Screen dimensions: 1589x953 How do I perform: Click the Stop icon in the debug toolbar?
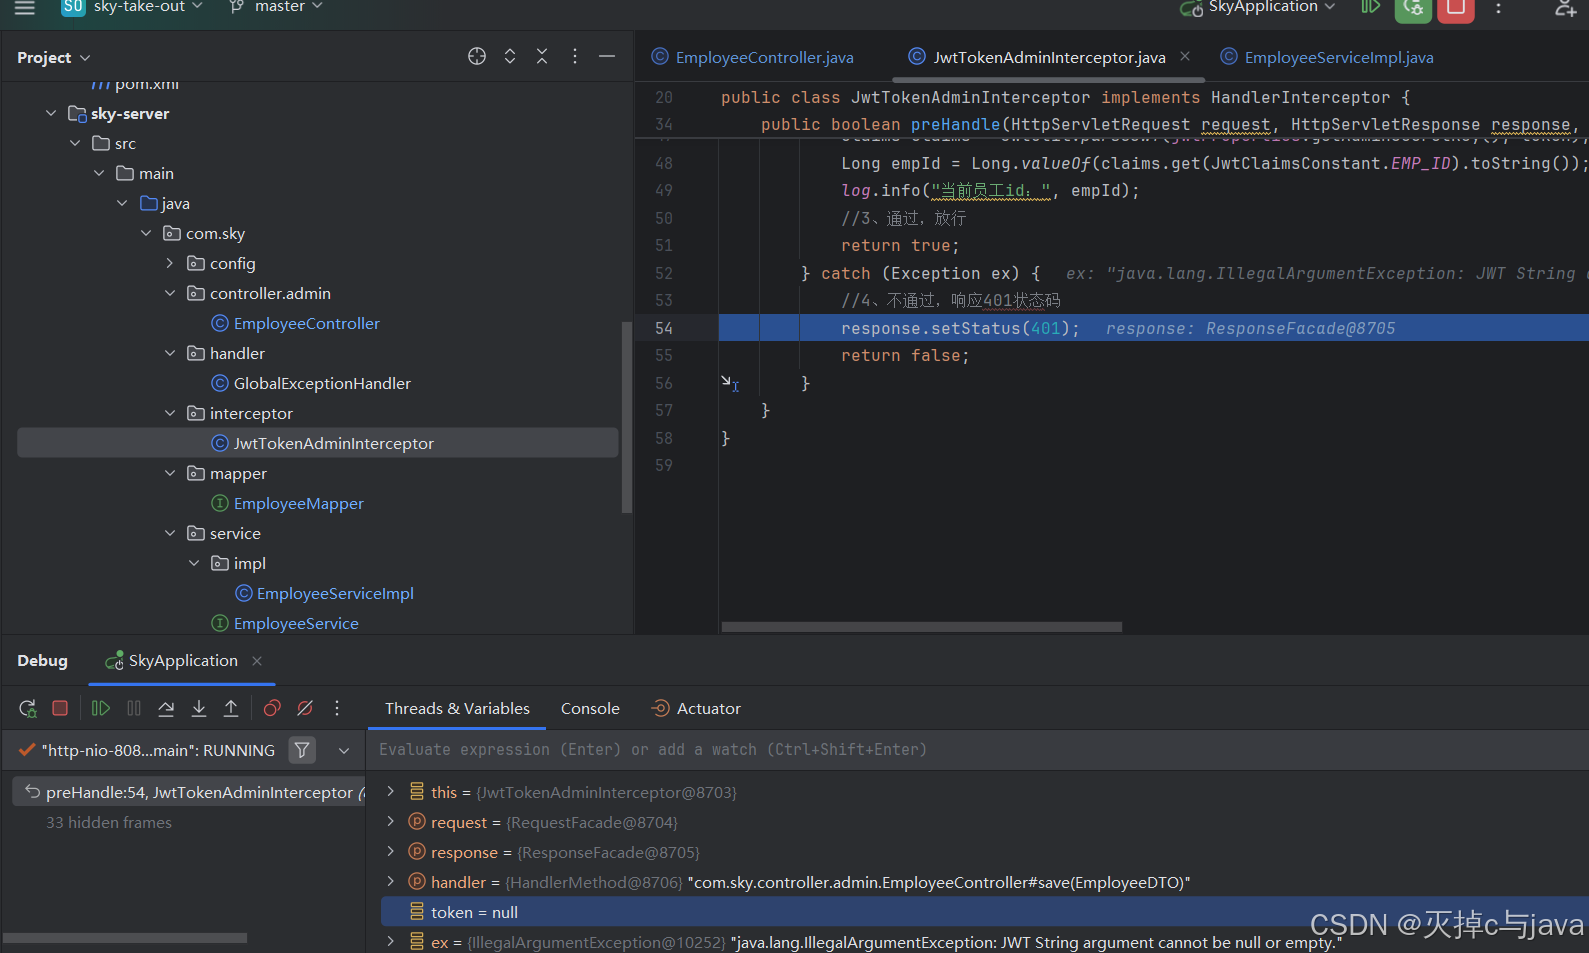pos(60,708)
